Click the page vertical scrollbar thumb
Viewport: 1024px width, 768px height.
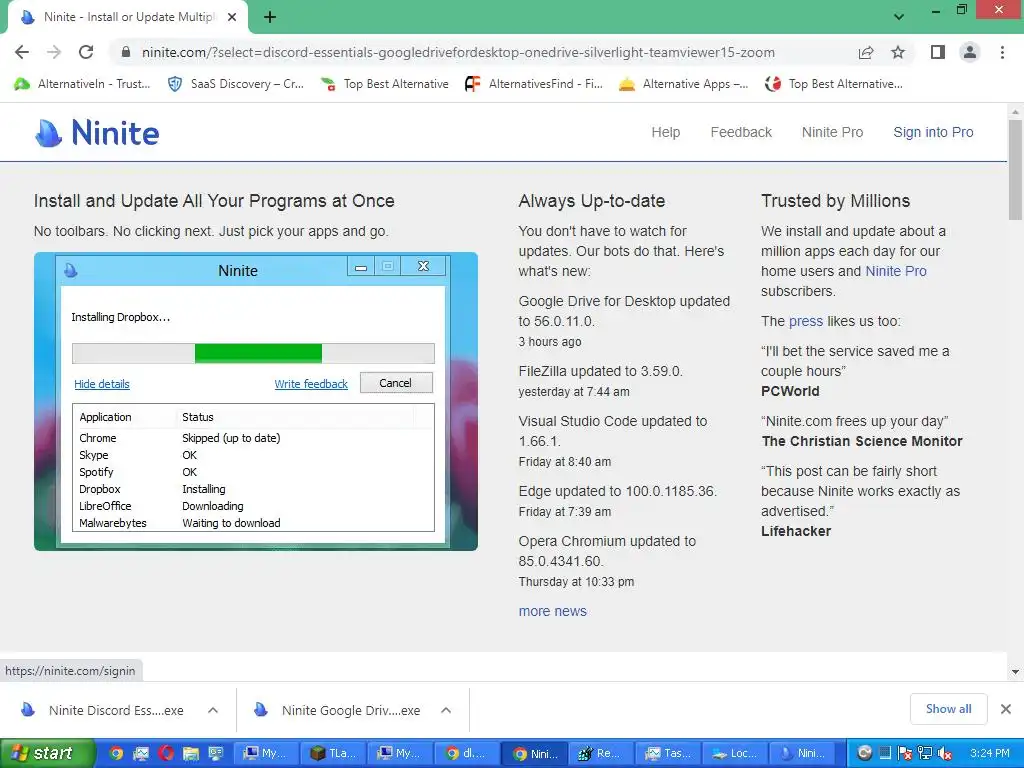point(1015,170)
